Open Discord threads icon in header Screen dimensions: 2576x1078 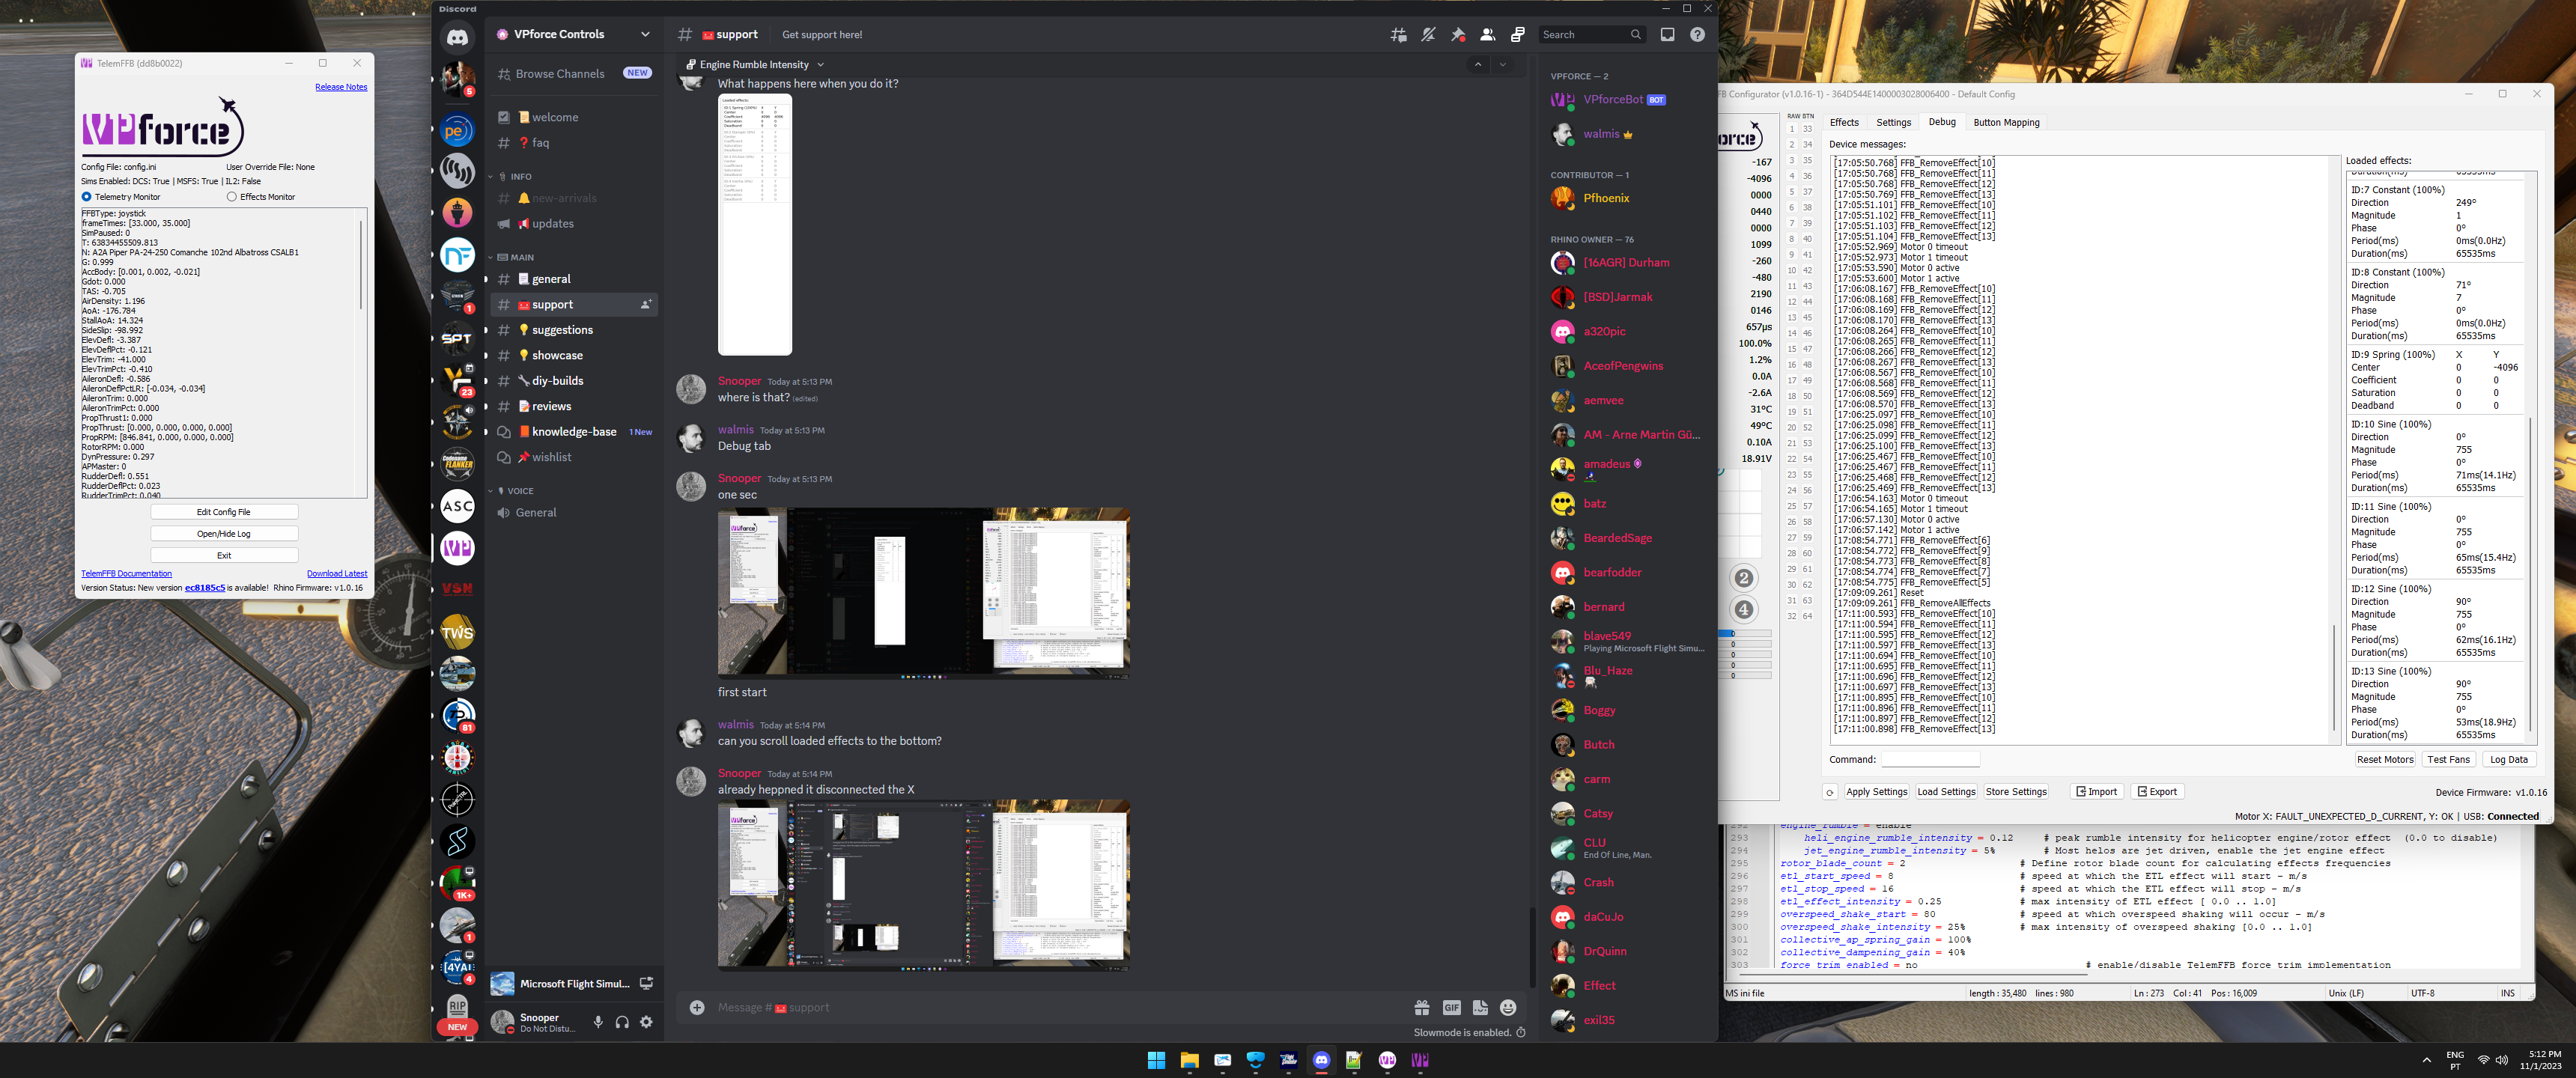[1398, 35]
